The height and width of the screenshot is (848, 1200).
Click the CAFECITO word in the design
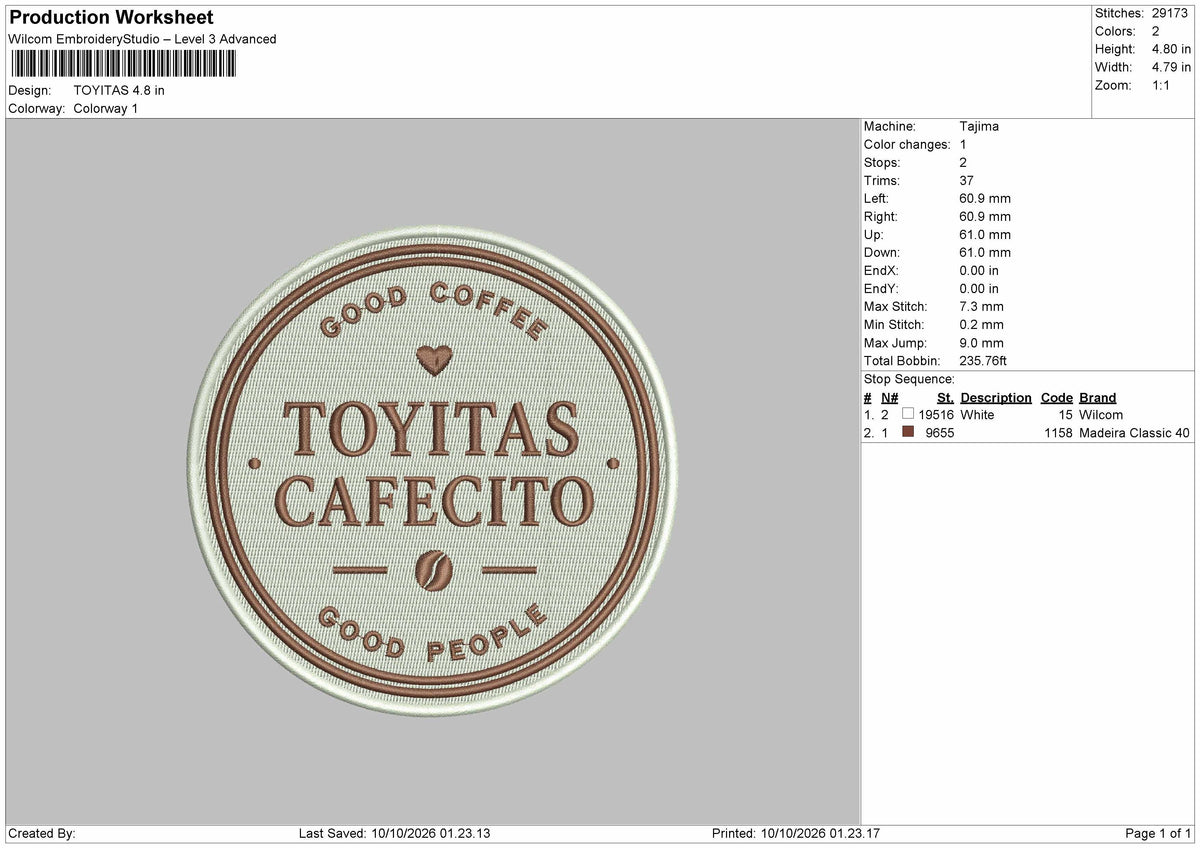point(434,502)
